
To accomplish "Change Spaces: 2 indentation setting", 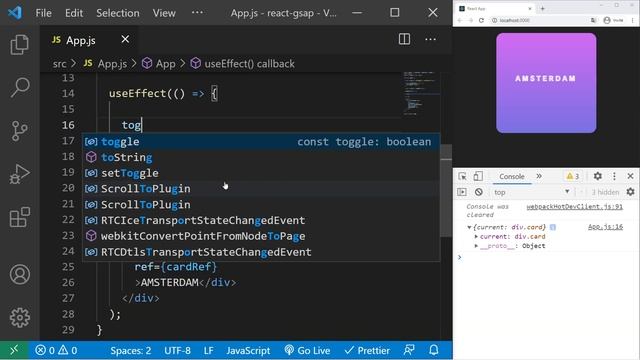I will click(x=131, y=350).
